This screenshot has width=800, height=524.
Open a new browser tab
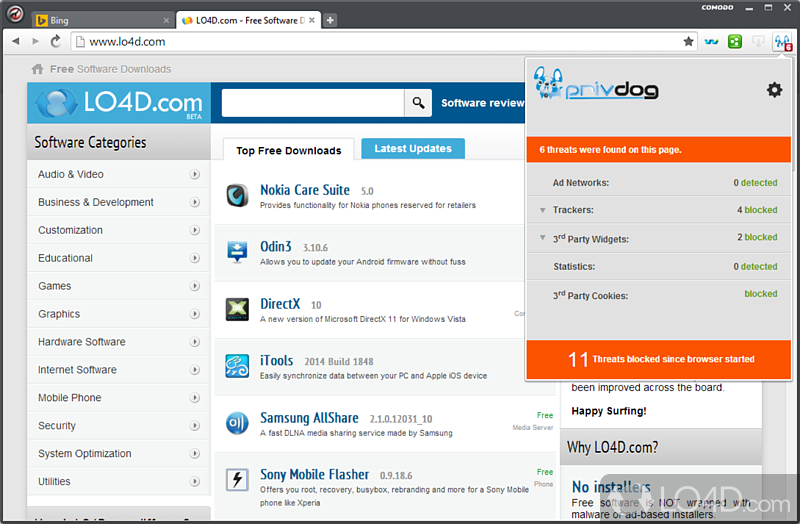tap(330, 20)
